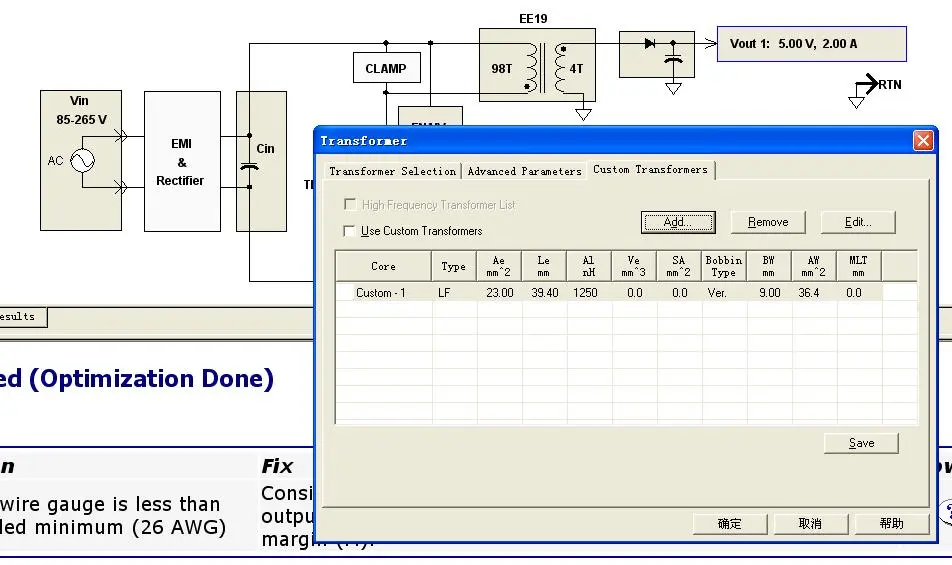Viewport: 952px width, 565px height.
Task: Click the ground symbol under the transformer
Action: tap(583, 113)
